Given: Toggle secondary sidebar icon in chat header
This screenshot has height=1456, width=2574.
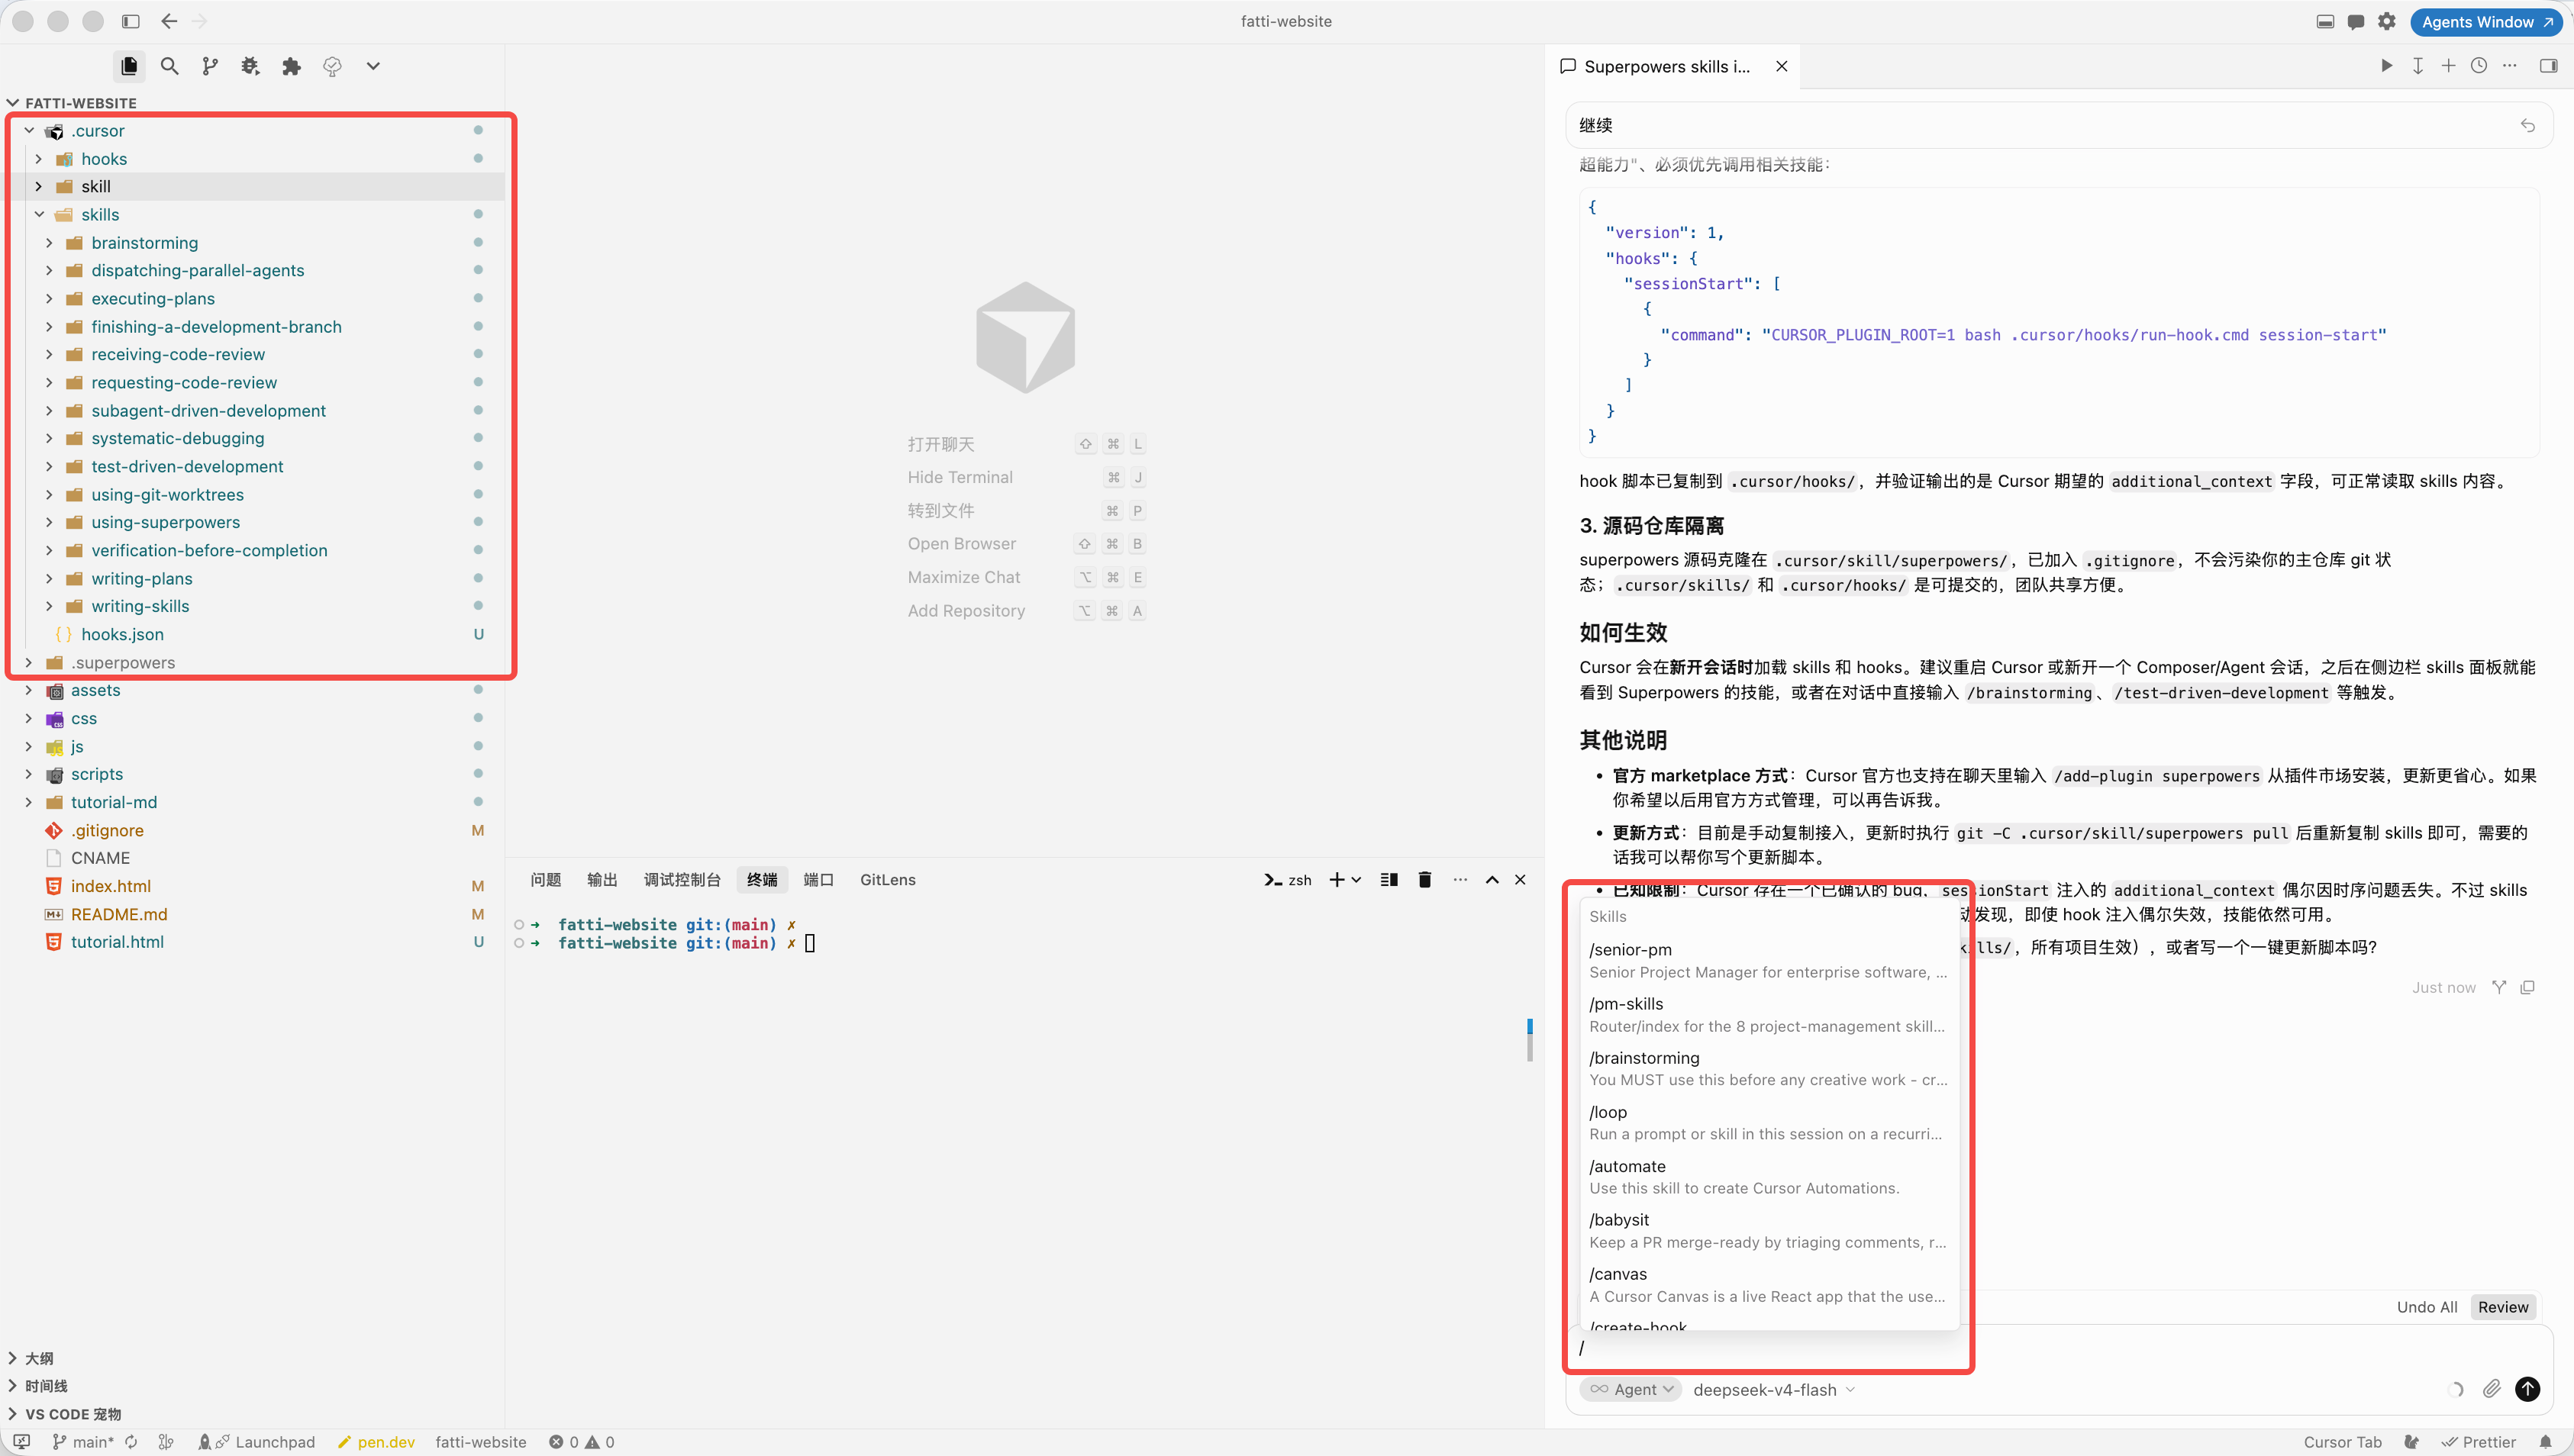Looking at the screenshot, I should (2548, 66).
